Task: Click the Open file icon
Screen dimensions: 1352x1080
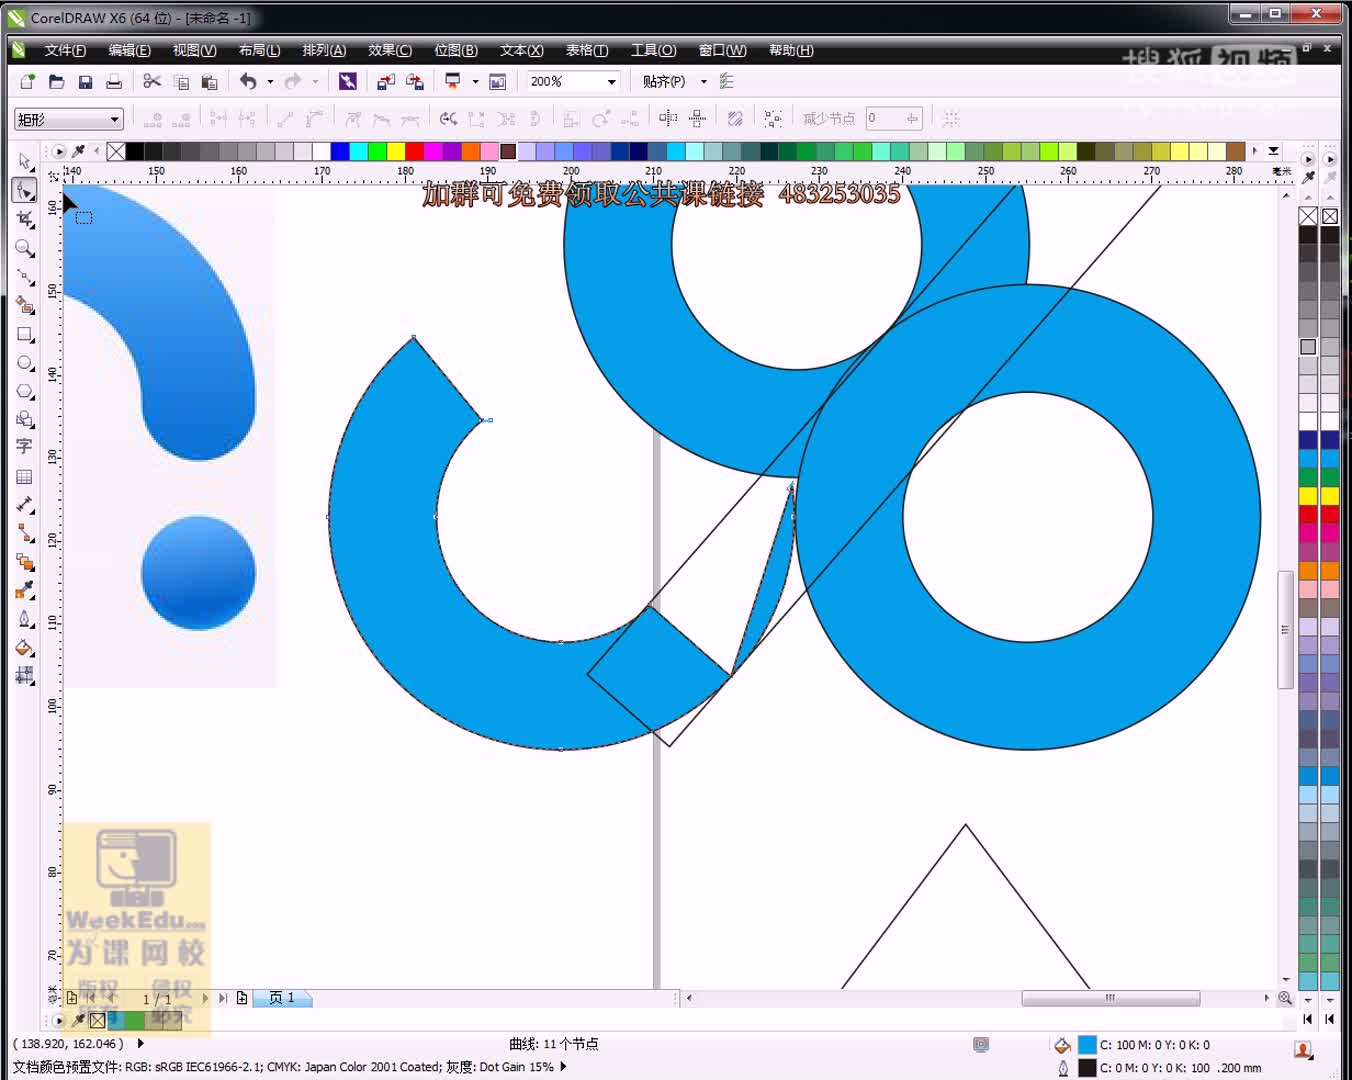Action: pyautogui.click(x=56, y=82)
